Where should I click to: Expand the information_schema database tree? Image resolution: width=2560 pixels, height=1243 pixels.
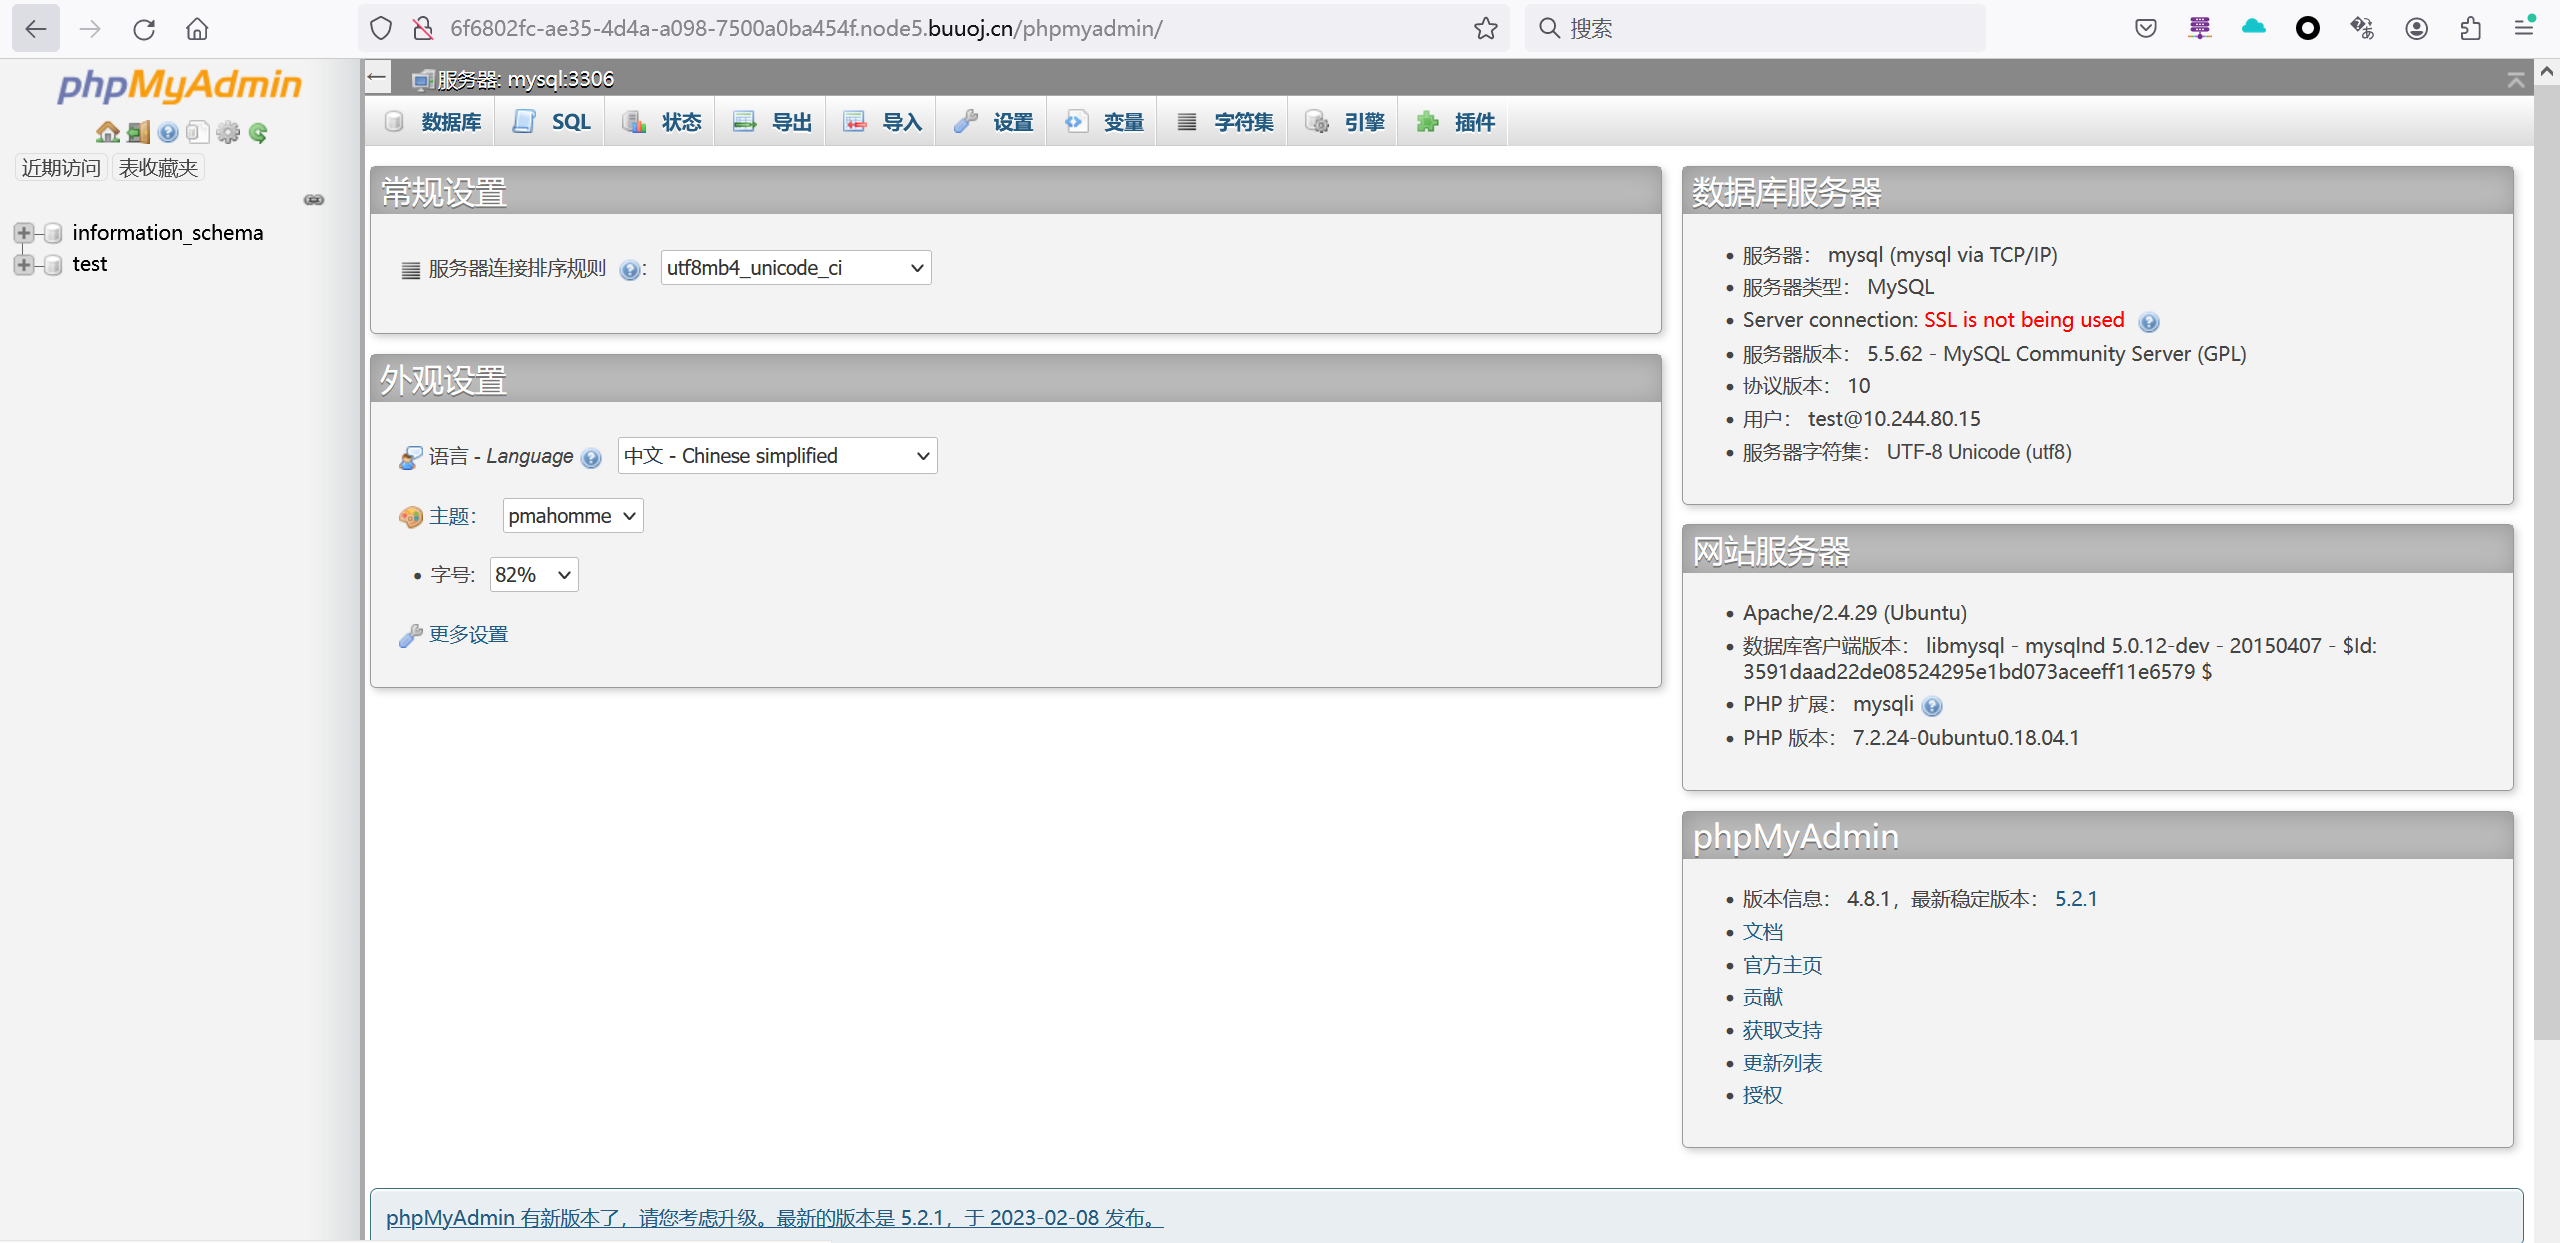[x=23, y=233]
